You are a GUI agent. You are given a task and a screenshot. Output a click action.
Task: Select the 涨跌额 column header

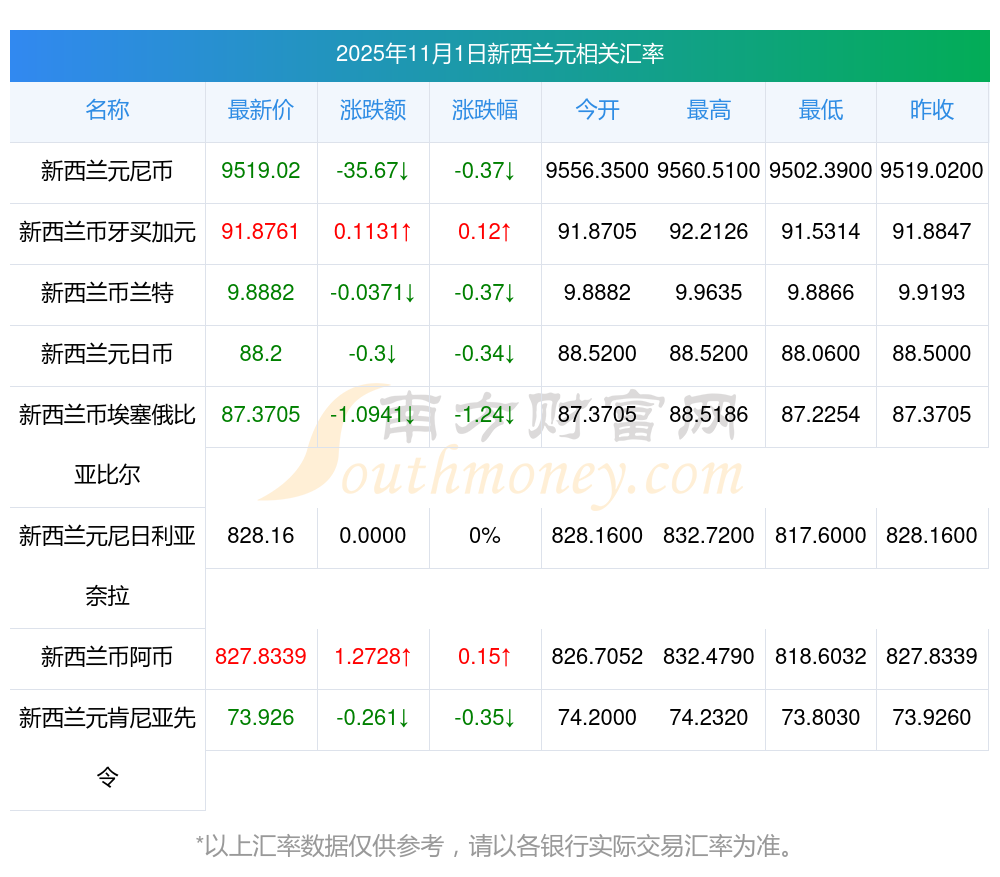[373, 110]
